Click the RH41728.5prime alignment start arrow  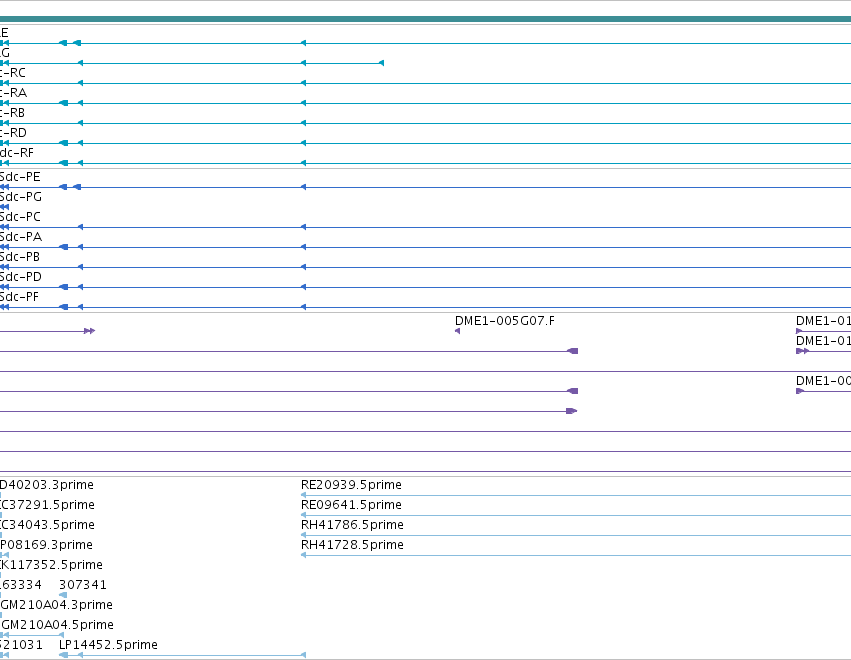click(304, 555)
